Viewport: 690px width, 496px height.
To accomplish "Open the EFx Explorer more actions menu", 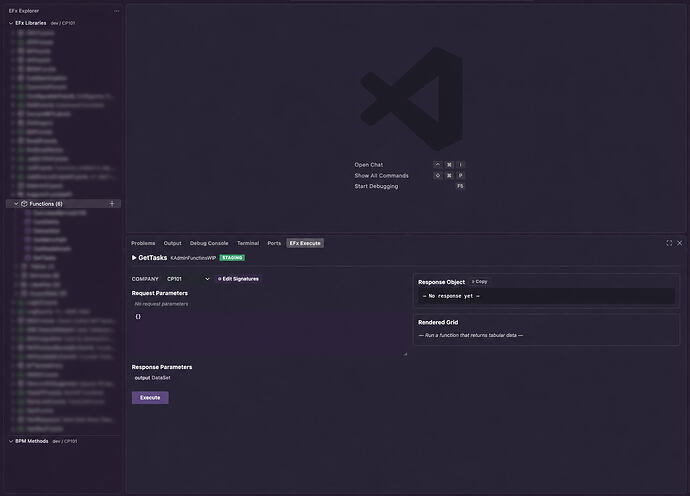I will 116,11.
